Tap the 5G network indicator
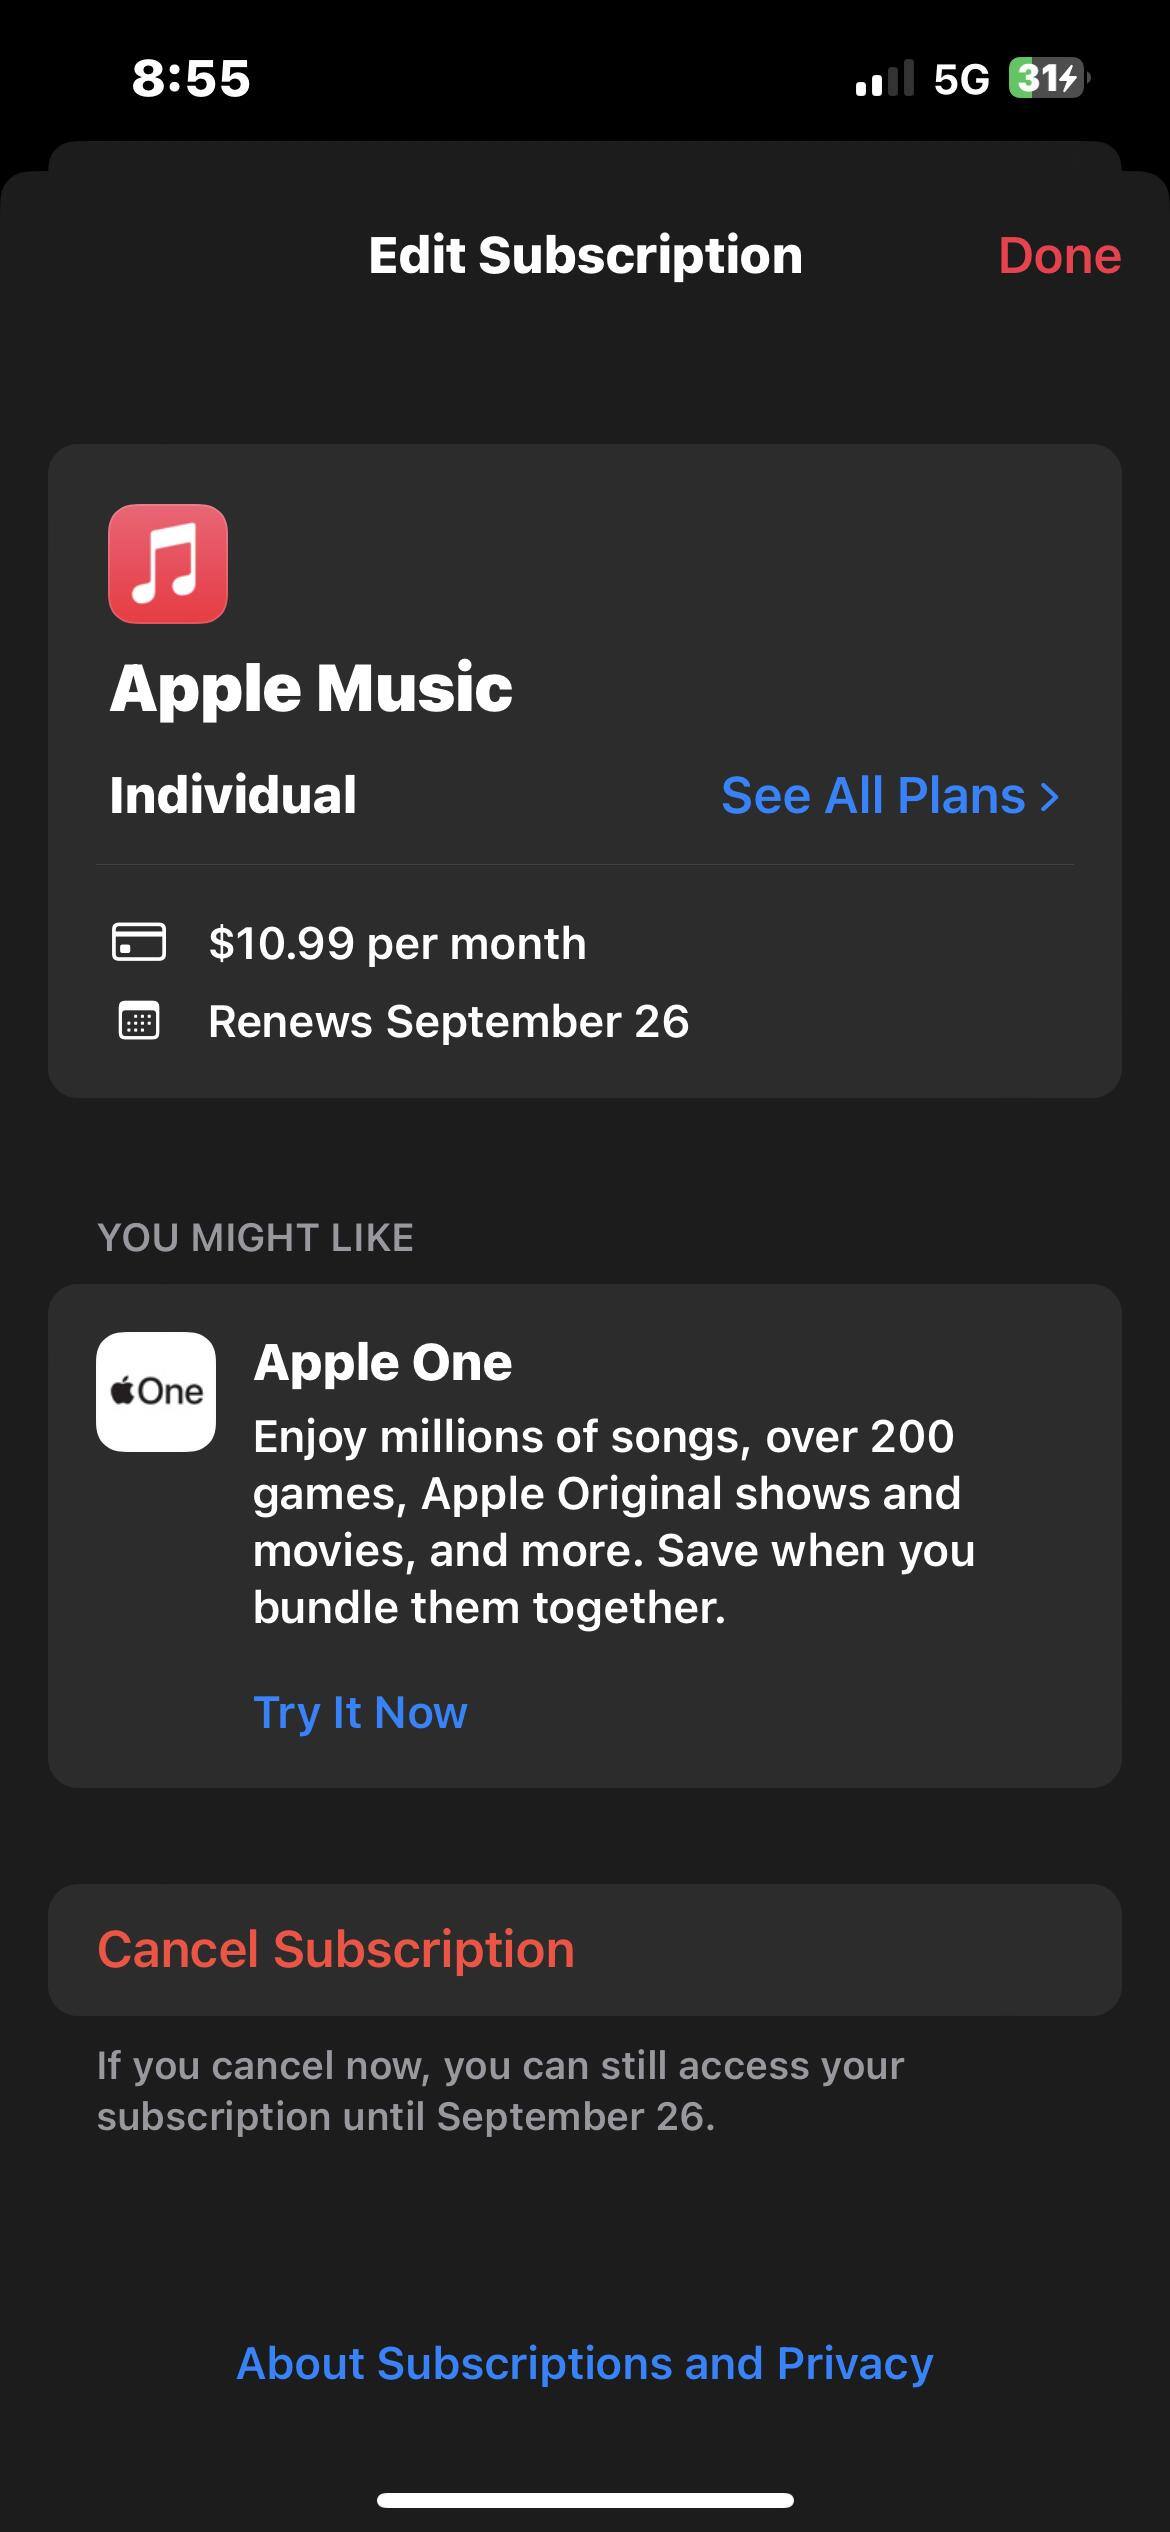This screenshot has height=2532, width=1170. (960, 79)
